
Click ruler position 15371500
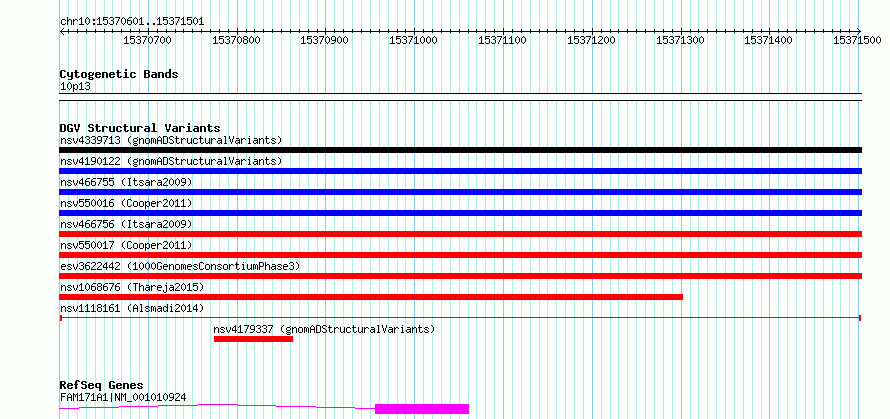[x=857, y=40]
